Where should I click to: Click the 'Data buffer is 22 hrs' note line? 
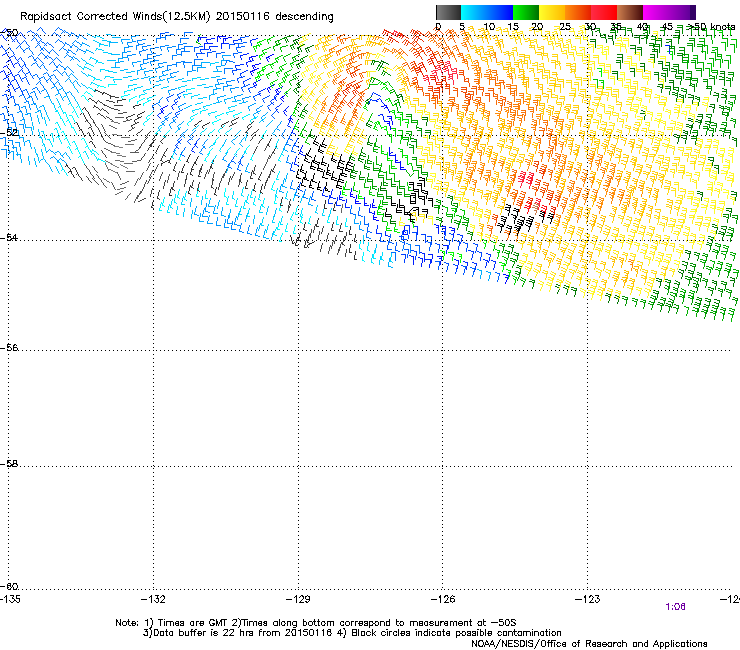[352, 633]
